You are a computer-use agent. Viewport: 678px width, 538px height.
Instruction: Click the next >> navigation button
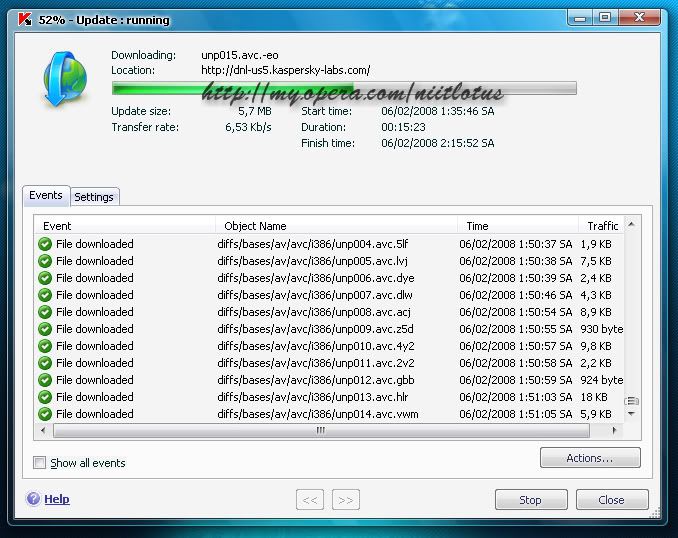pos(345,500)
